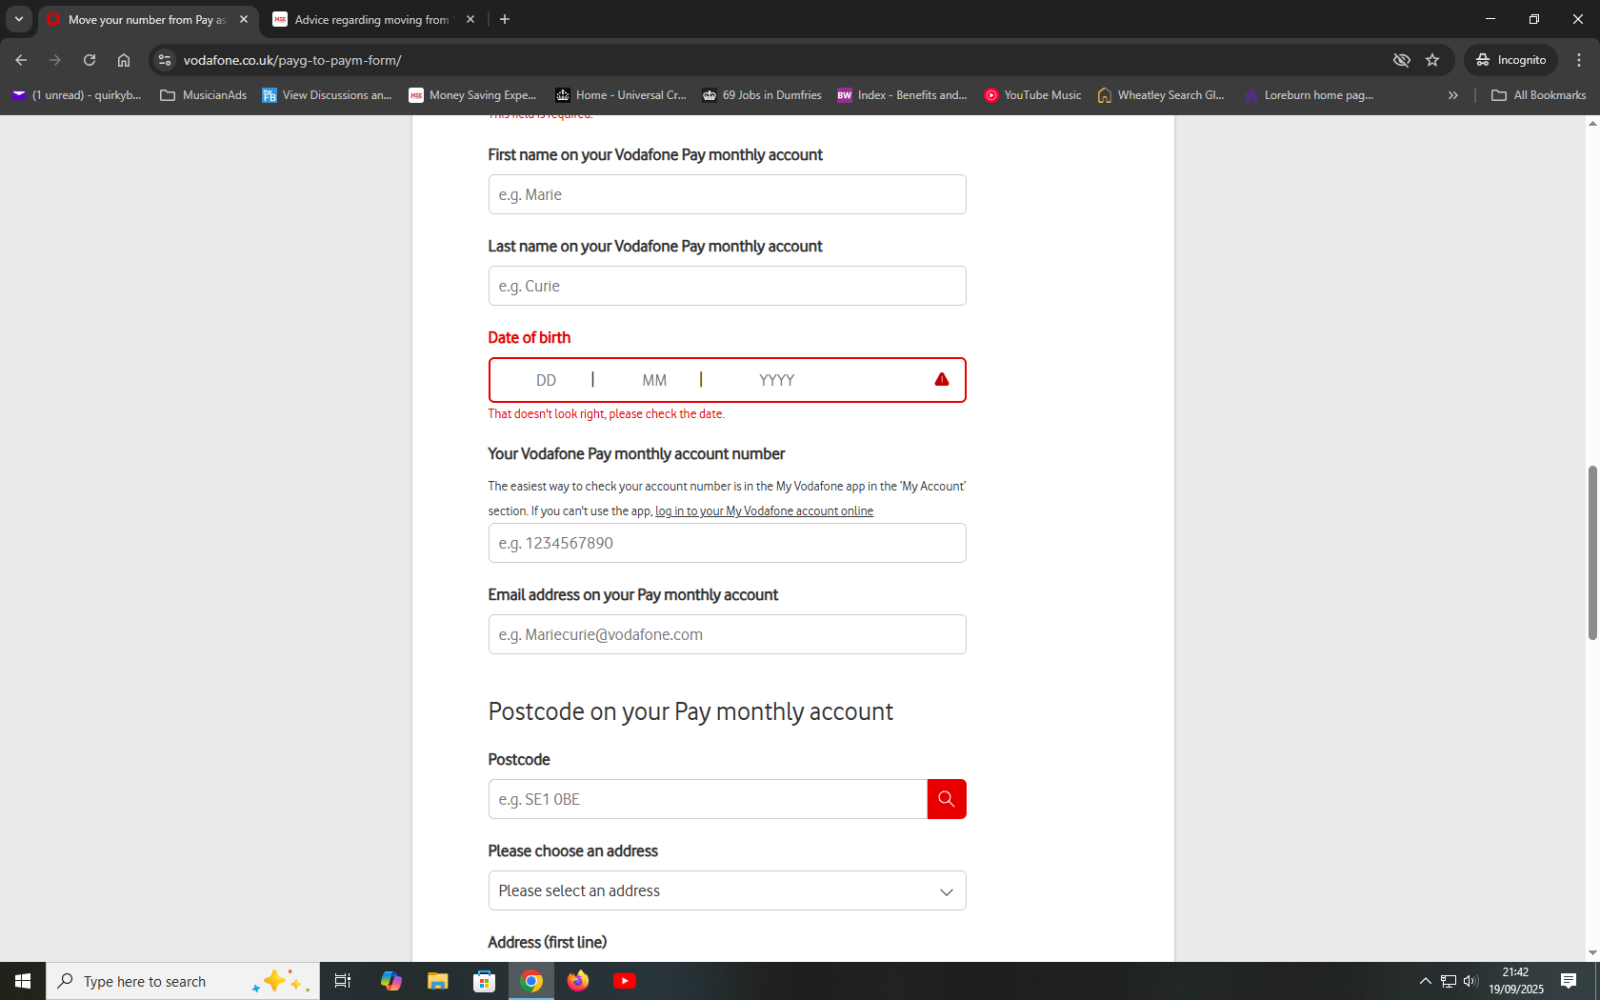The image size is (1600, 1000).
Task: Click the scrollbar down arrow
Action: pos(1592,953)
